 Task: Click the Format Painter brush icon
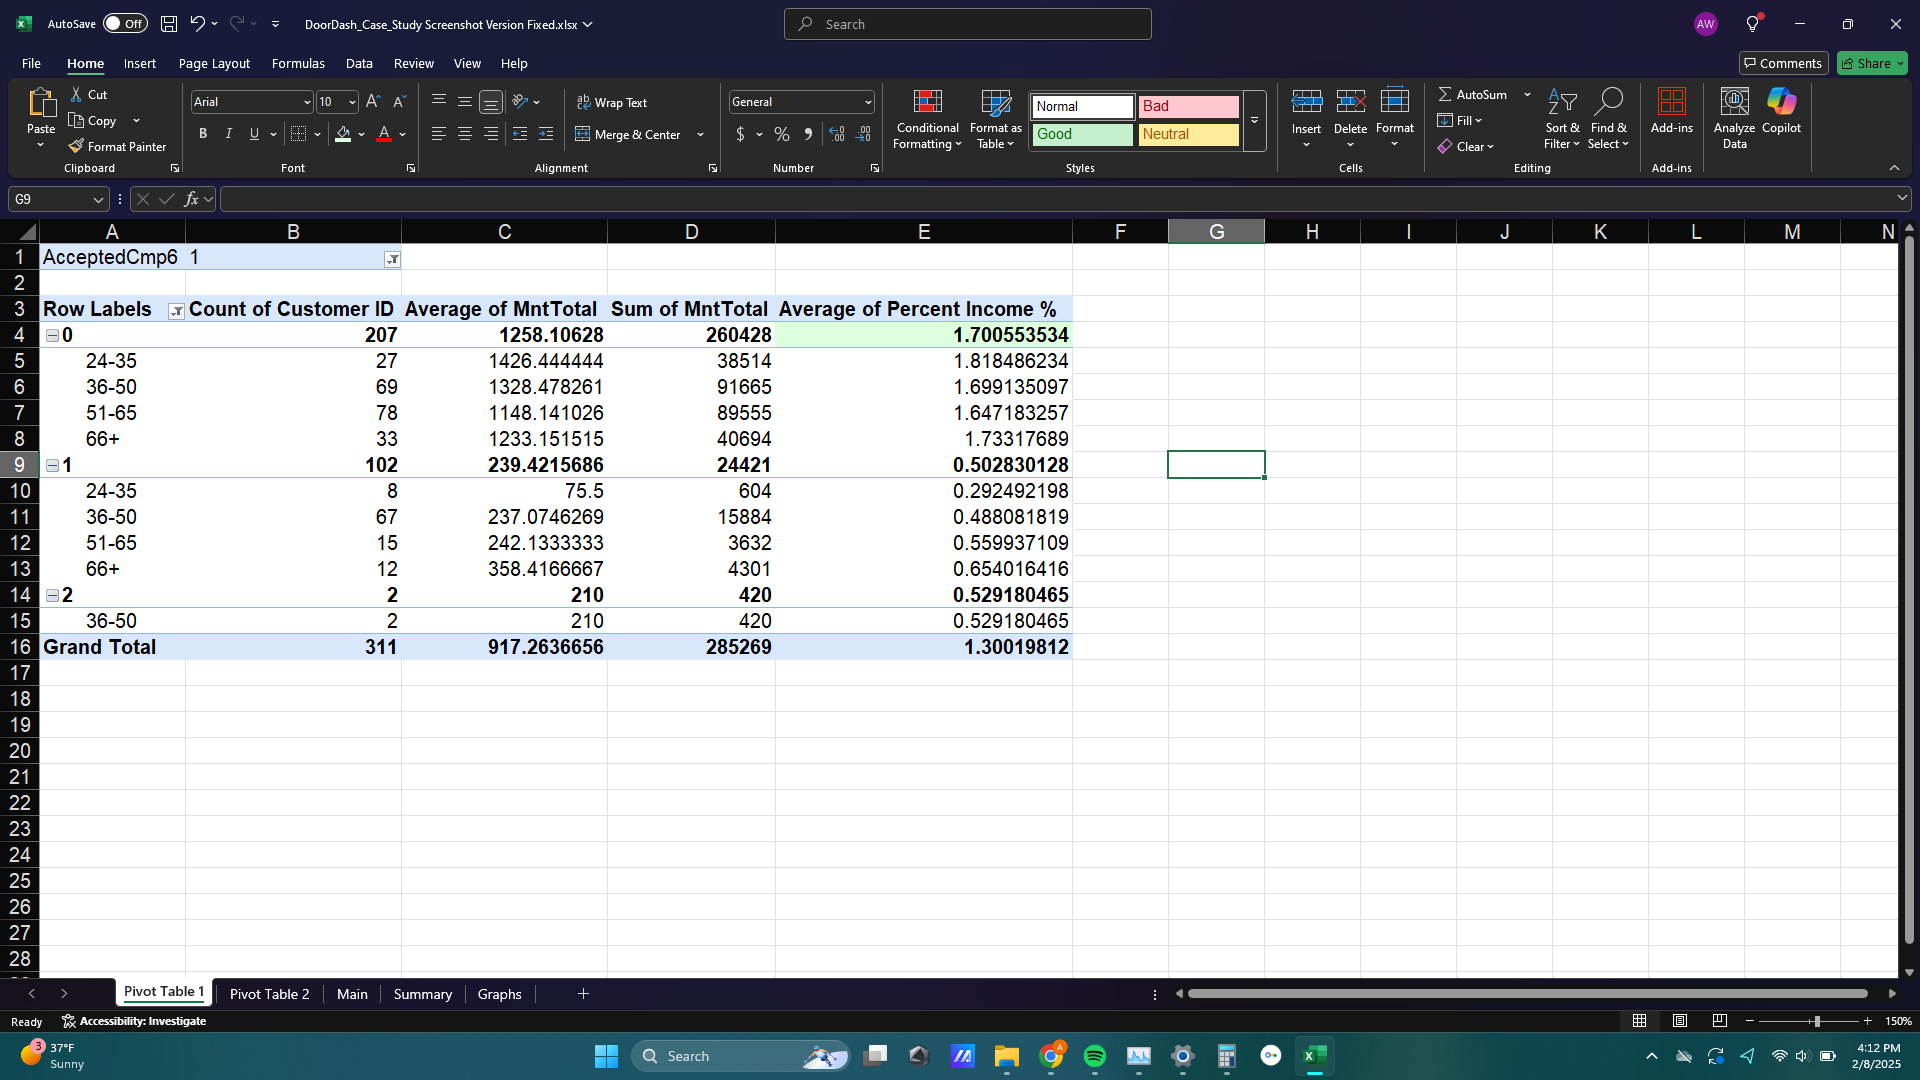[76, 146]
